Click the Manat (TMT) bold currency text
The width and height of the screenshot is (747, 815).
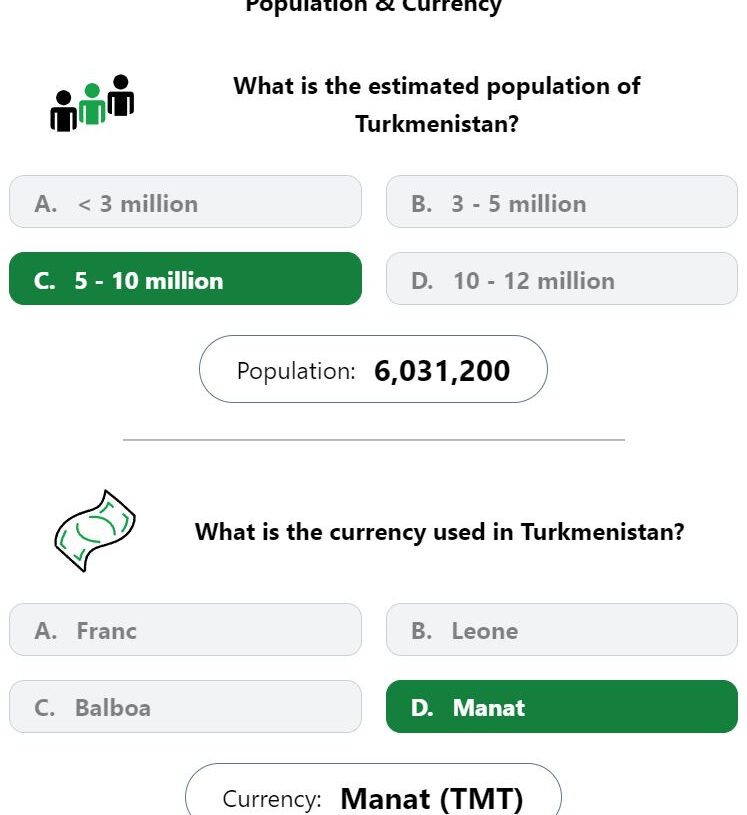431,799
